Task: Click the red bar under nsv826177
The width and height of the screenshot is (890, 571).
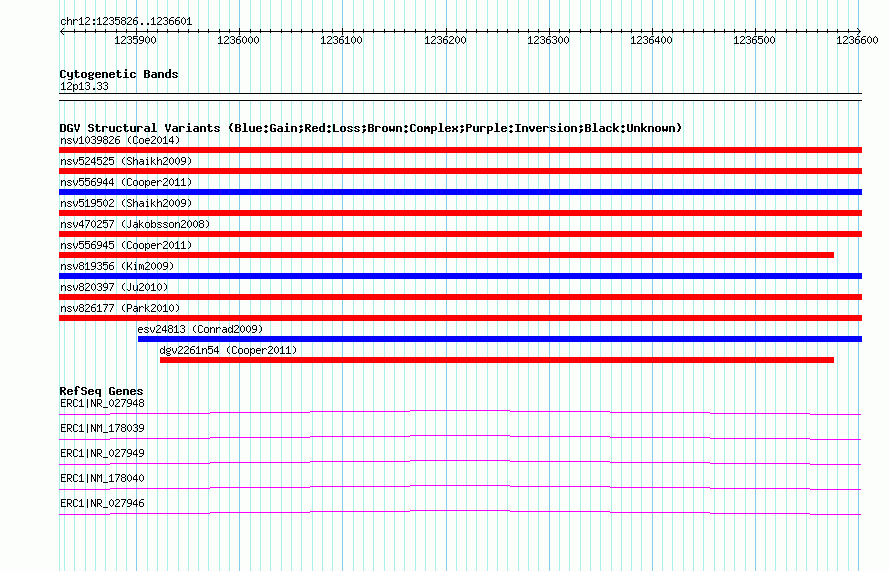Action: pos(460,318)
